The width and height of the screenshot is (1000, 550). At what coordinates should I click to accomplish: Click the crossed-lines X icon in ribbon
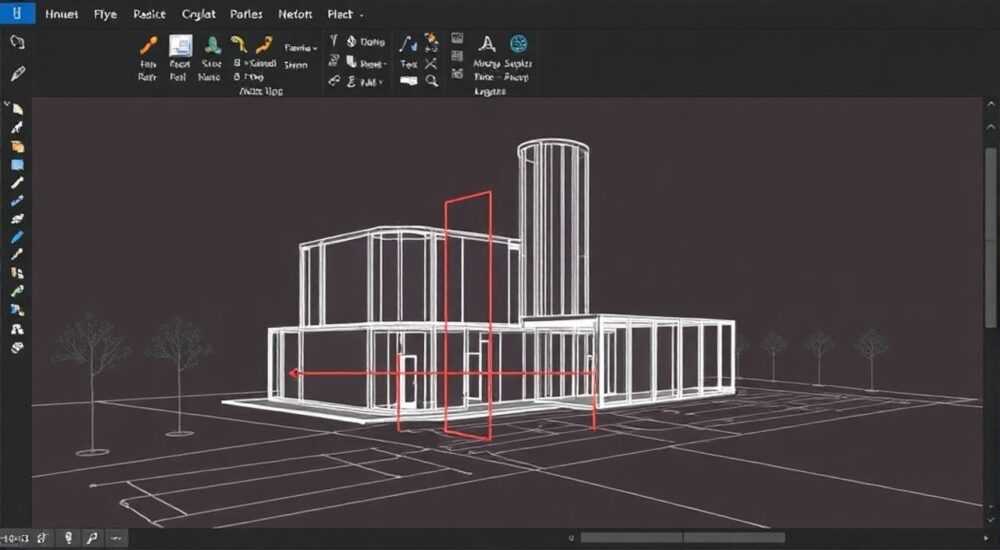click(x=430, y=63)
